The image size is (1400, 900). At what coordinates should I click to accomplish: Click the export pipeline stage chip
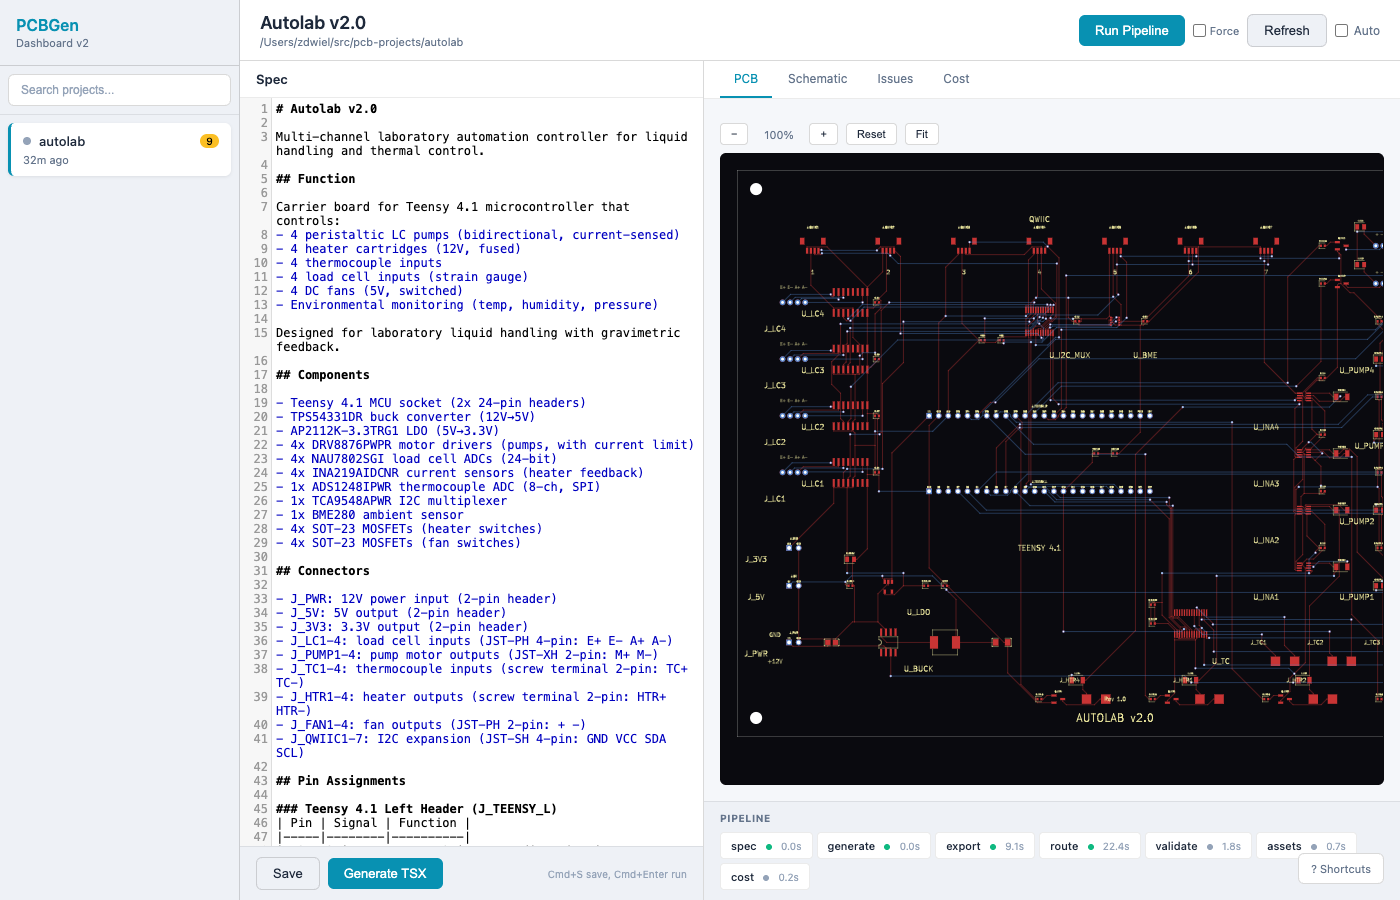[x=984, y=846]
